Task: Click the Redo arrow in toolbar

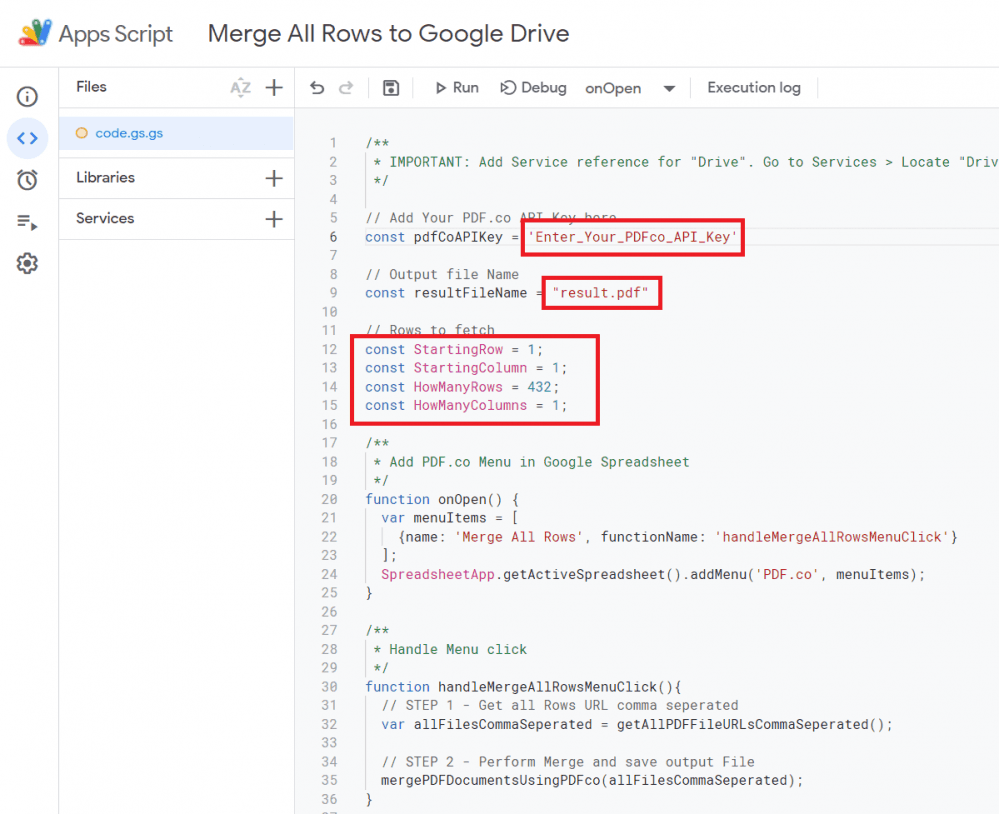Action: [x=346, y=88]
